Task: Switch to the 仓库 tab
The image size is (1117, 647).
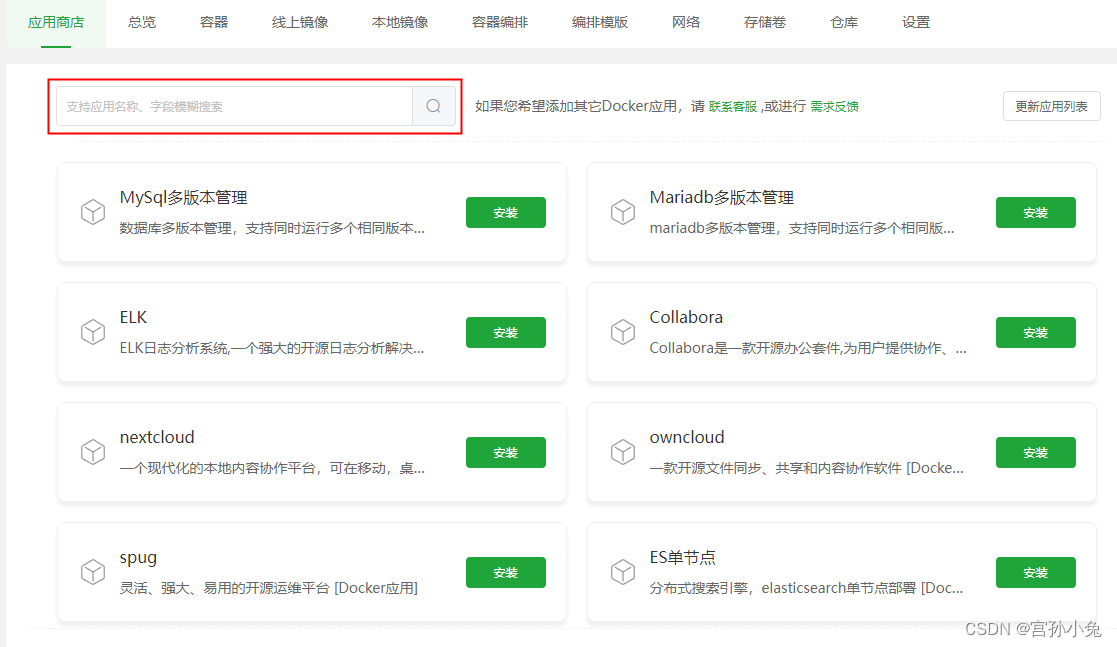Action: [844, 23]
